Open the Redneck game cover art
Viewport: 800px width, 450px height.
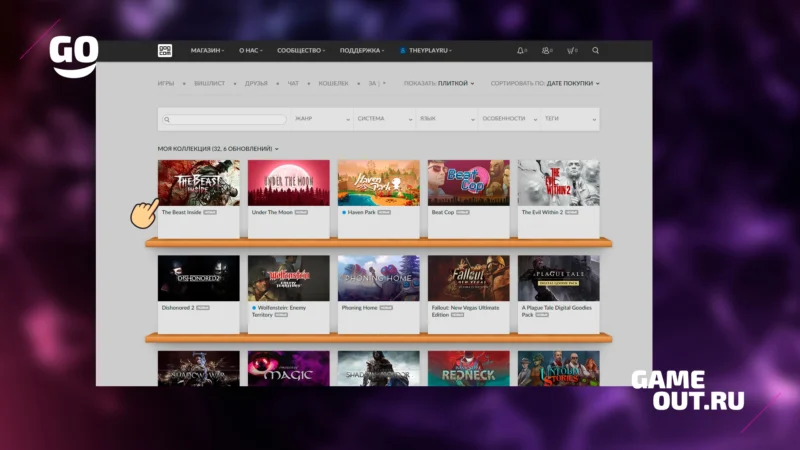point(468,368)
